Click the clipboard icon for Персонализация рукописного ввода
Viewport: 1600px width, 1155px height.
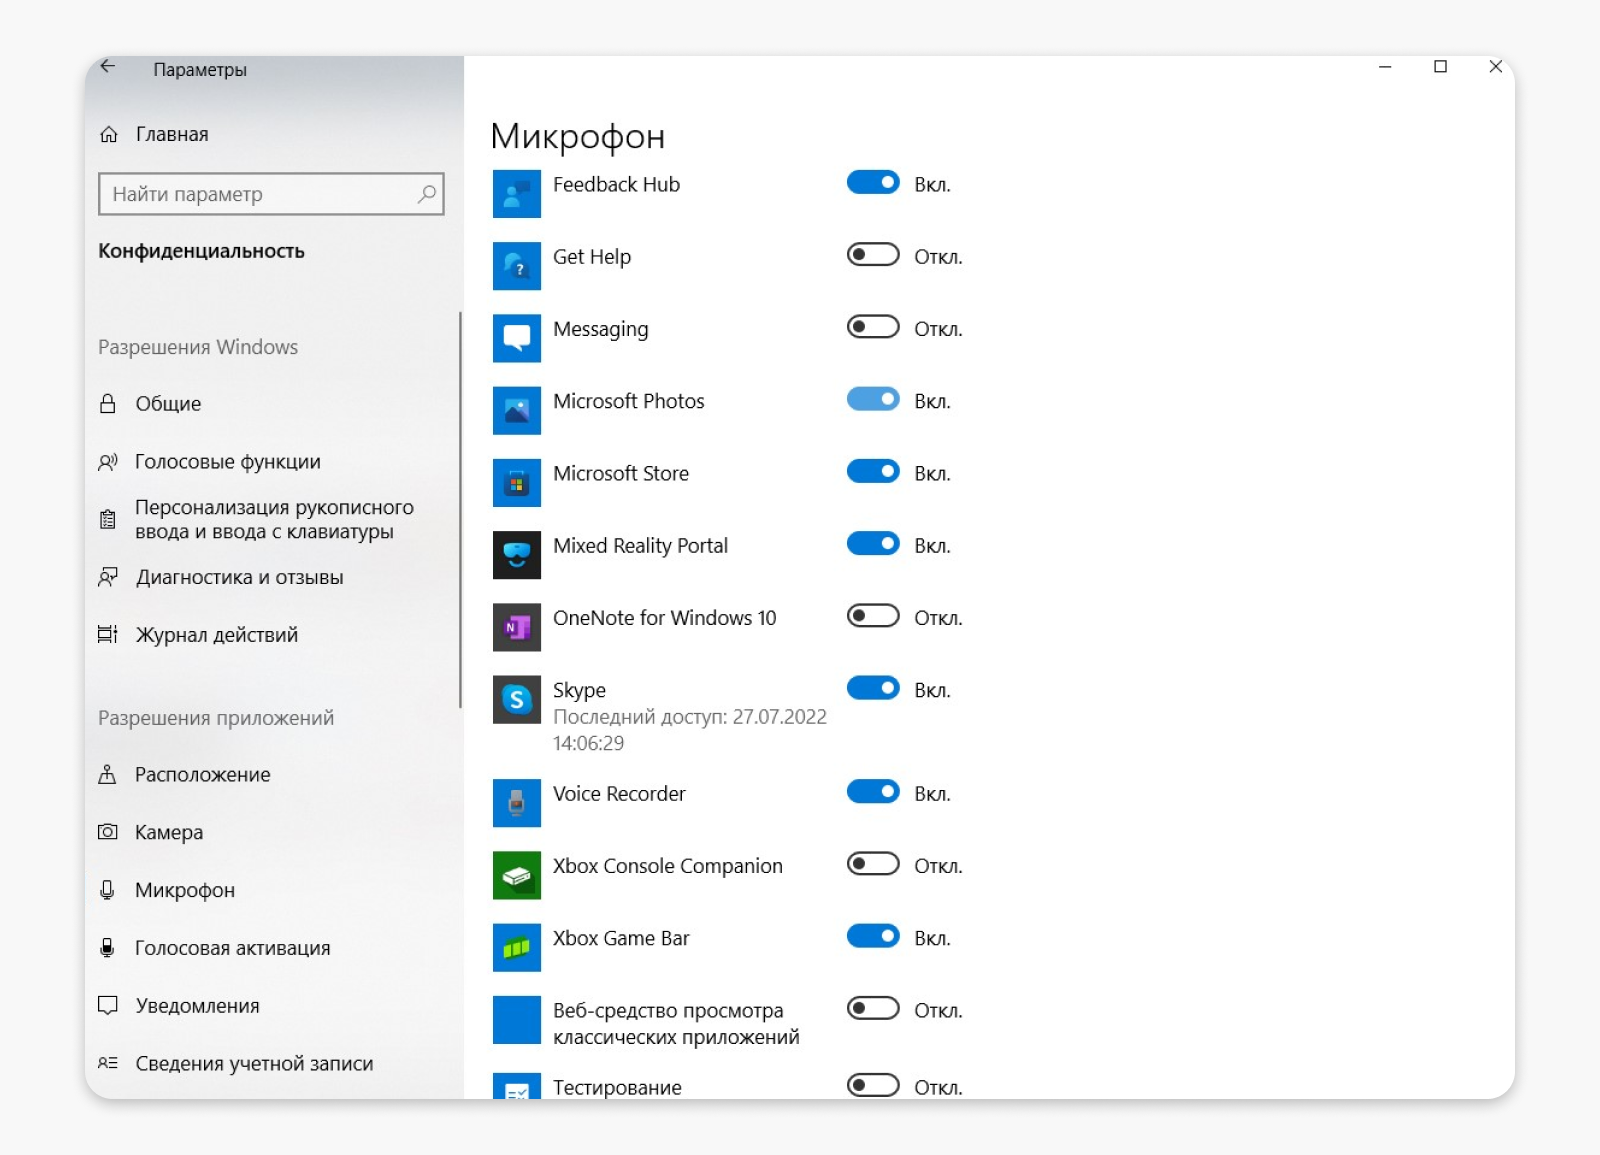(x=108, y=519)
